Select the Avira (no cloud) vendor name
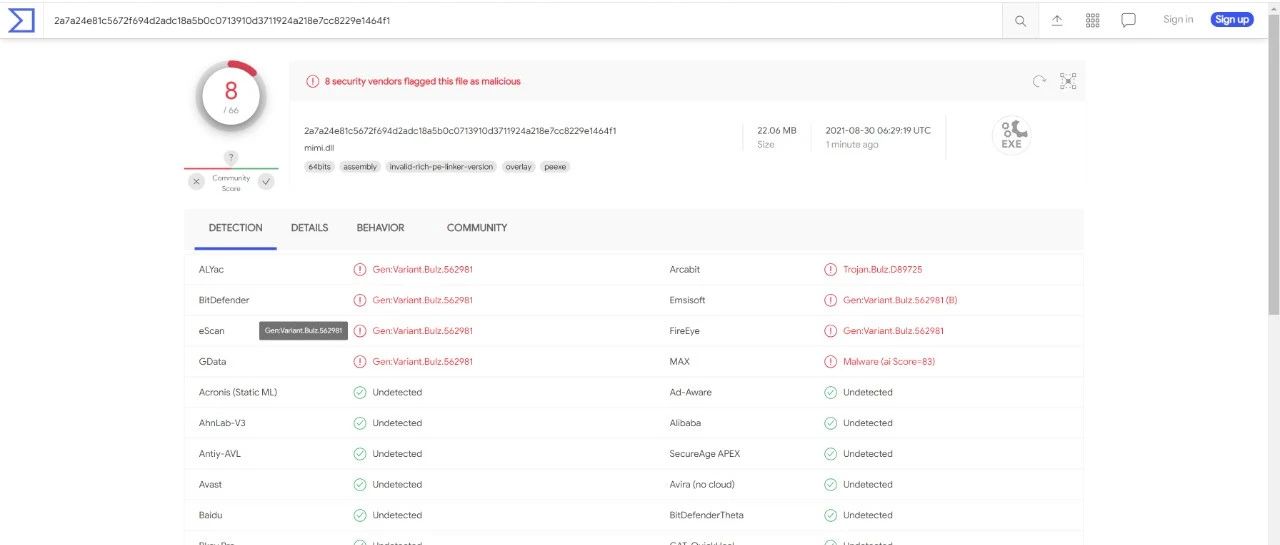The height and width of the screenshot is (545, 1280). pyautogui.click(x=702, y=484)
